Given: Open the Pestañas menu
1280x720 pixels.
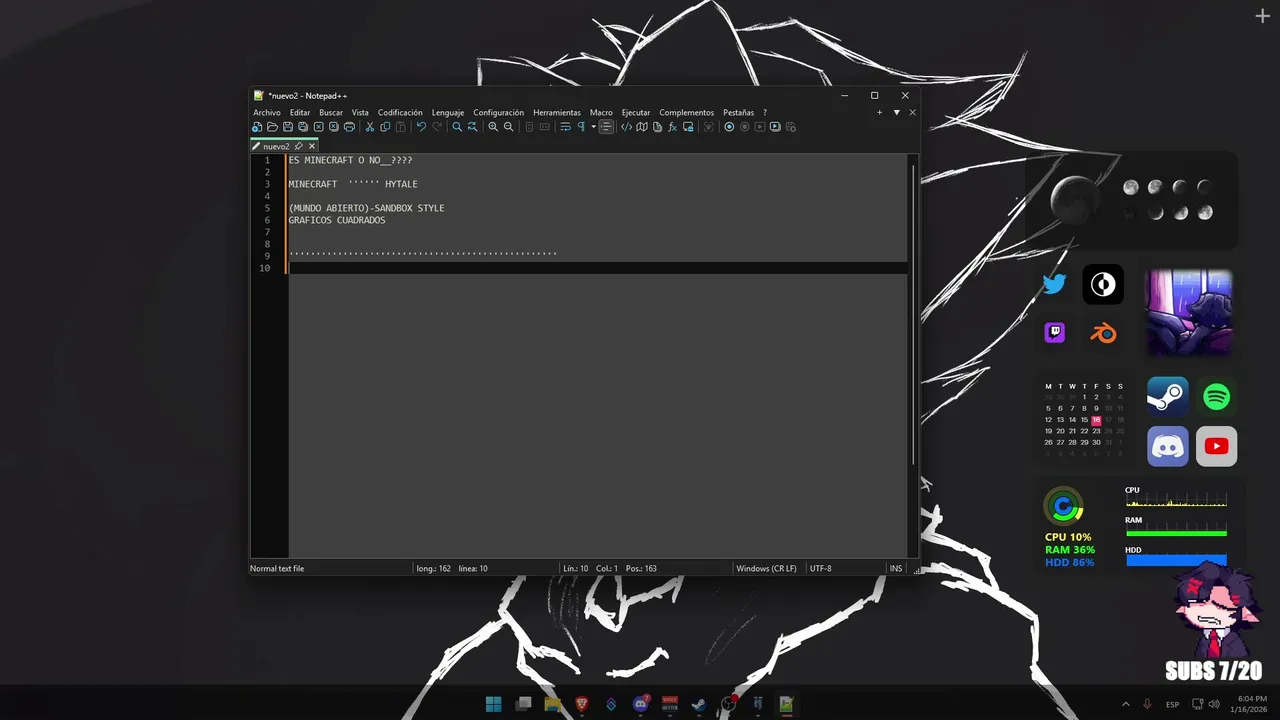Looking at the screenshot, I should coord(739,113).
